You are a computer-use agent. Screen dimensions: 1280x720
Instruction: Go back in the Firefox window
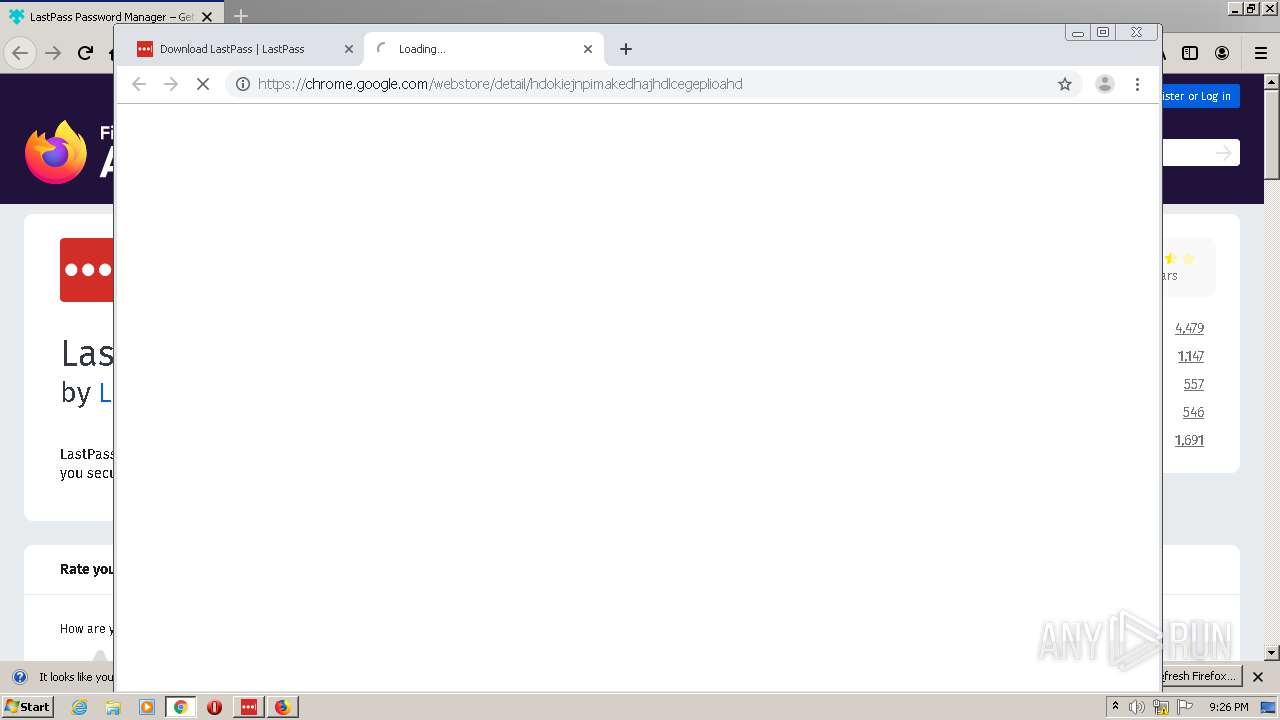point(20,53)
